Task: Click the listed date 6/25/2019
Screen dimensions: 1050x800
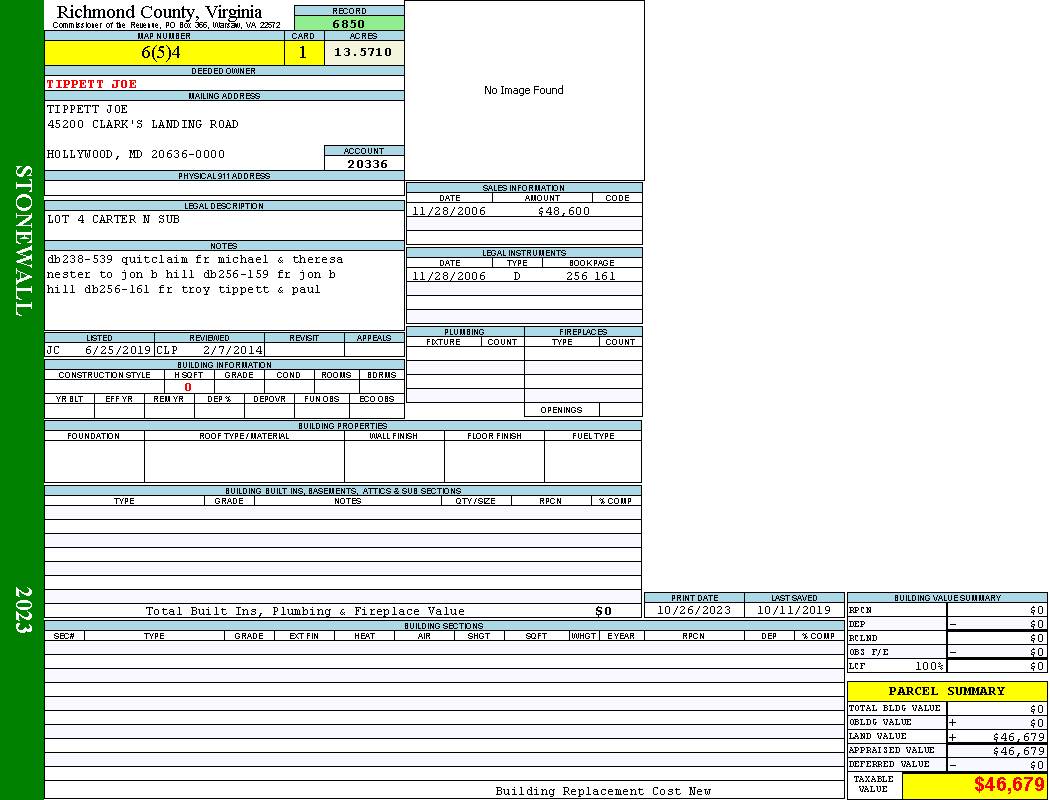Action: coord(117,351)
